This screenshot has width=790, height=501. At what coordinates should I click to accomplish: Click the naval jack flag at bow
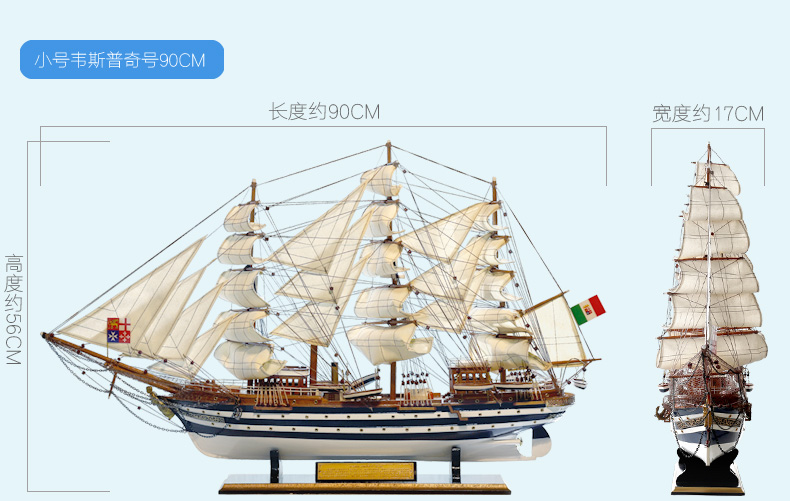pos(118,330)
